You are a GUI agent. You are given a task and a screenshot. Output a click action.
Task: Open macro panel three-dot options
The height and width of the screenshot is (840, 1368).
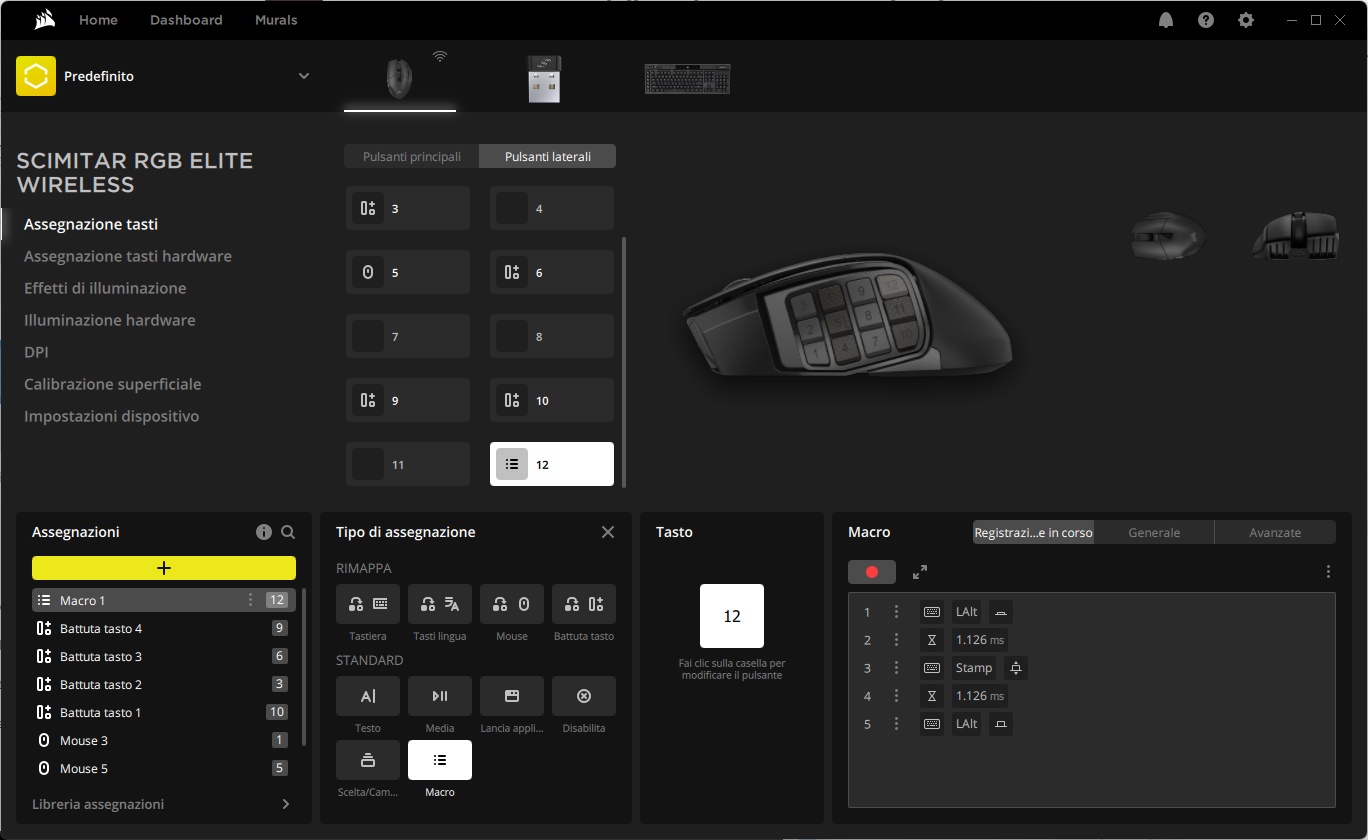(1328, 572)
